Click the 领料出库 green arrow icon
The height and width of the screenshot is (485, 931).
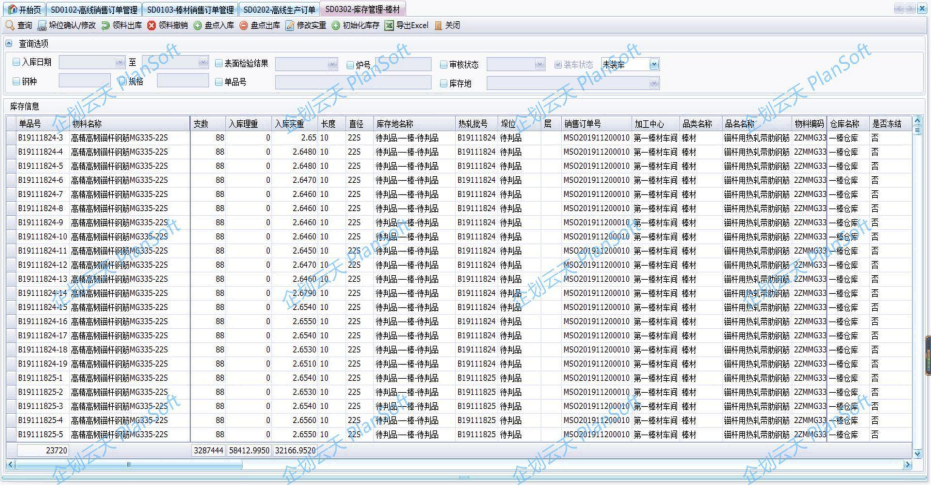coord(106,26)
